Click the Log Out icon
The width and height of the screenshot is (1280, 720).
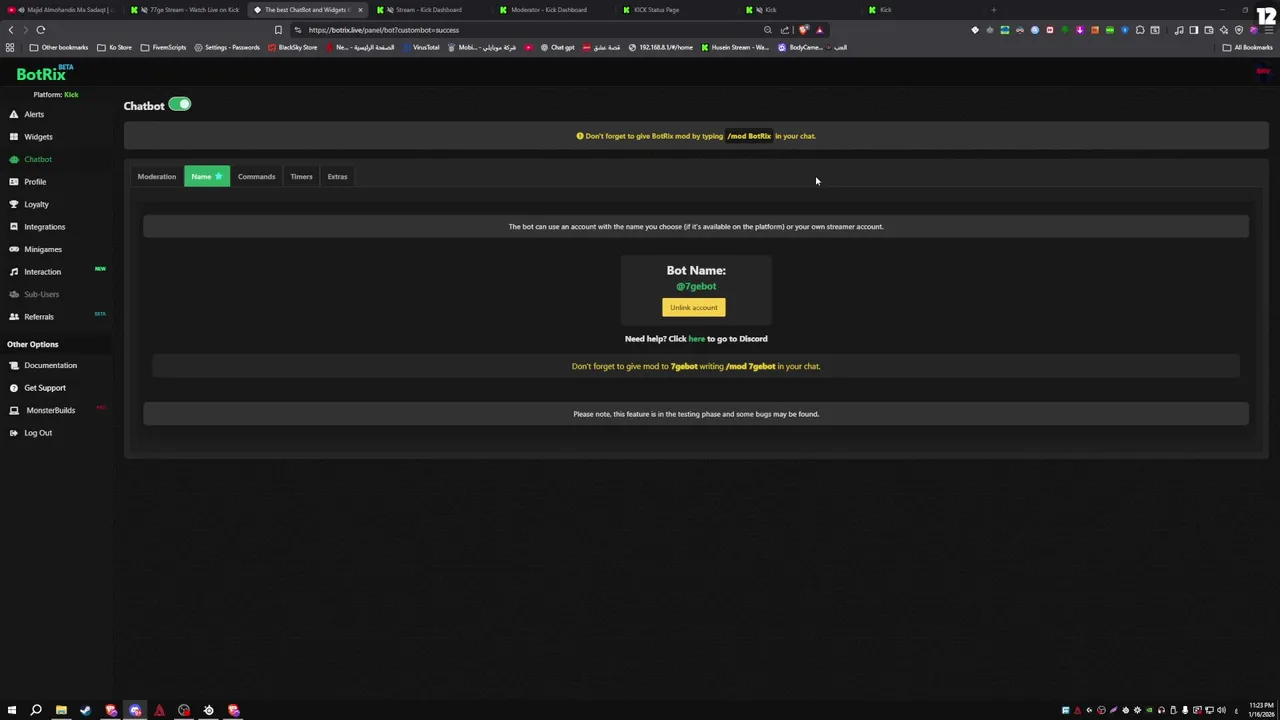[13, 433]
